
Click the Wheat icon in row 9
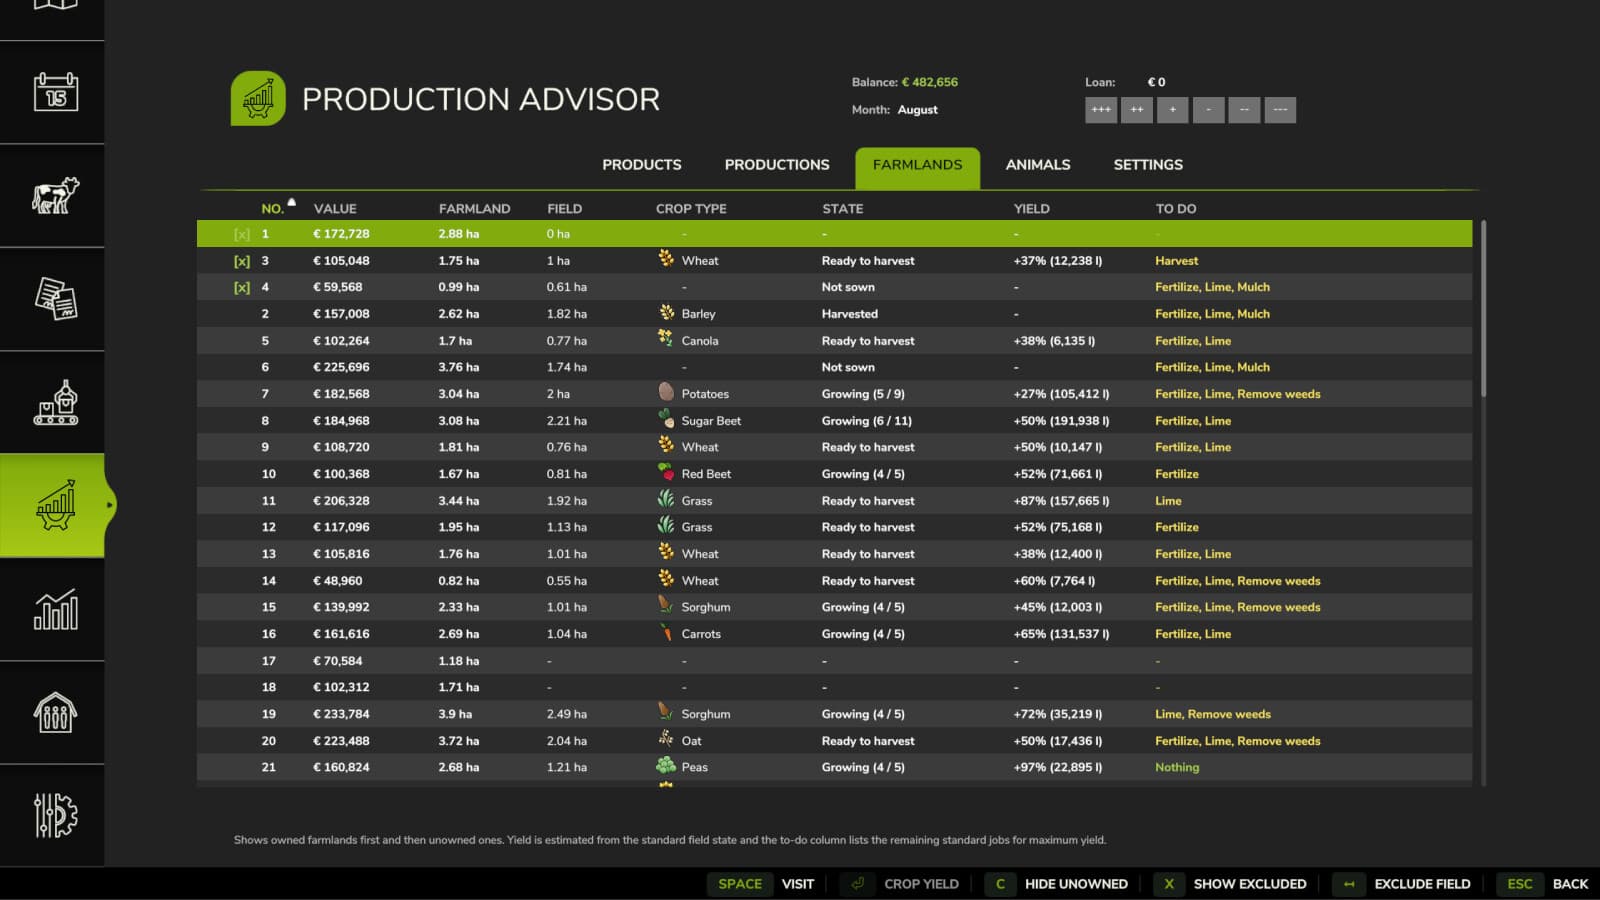666,446
